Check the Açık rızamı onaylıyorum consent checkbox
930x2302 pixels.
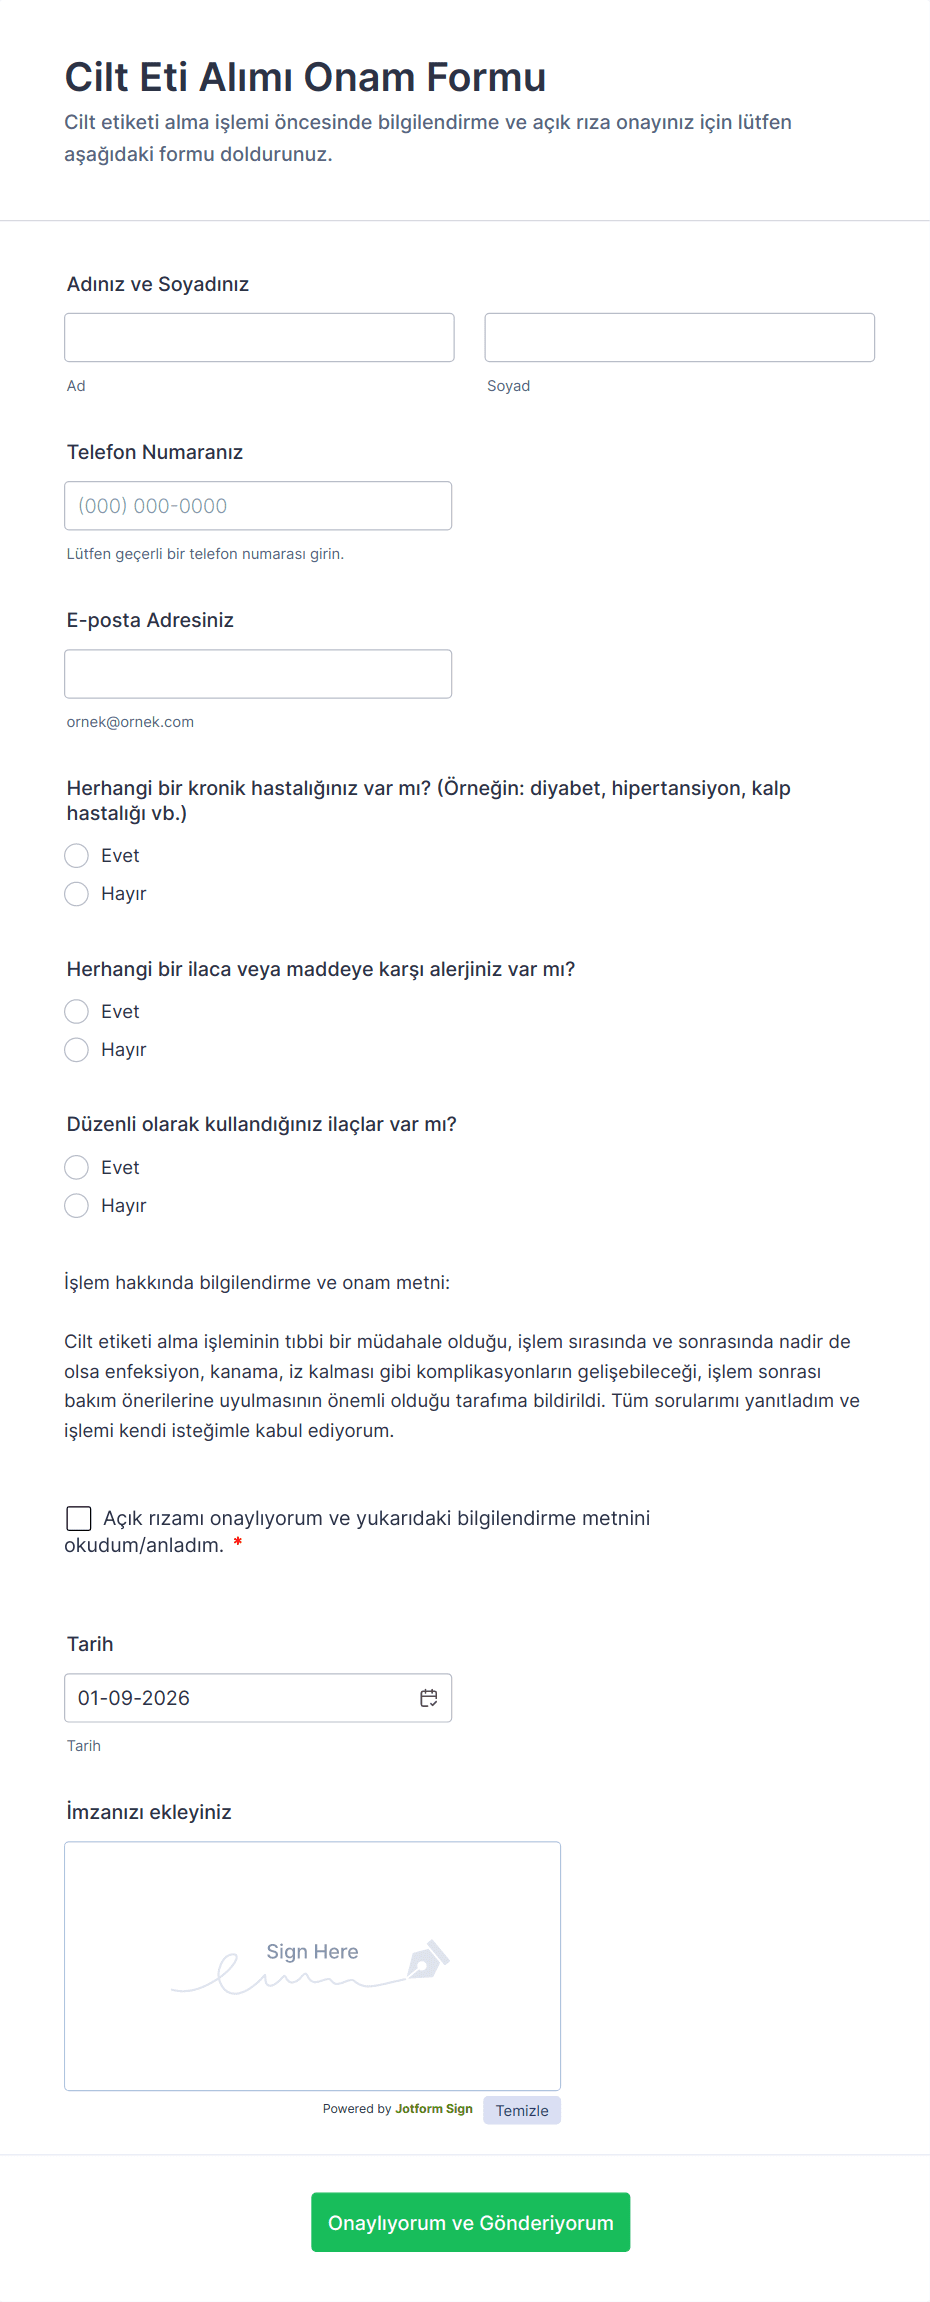coord(78,1518)
